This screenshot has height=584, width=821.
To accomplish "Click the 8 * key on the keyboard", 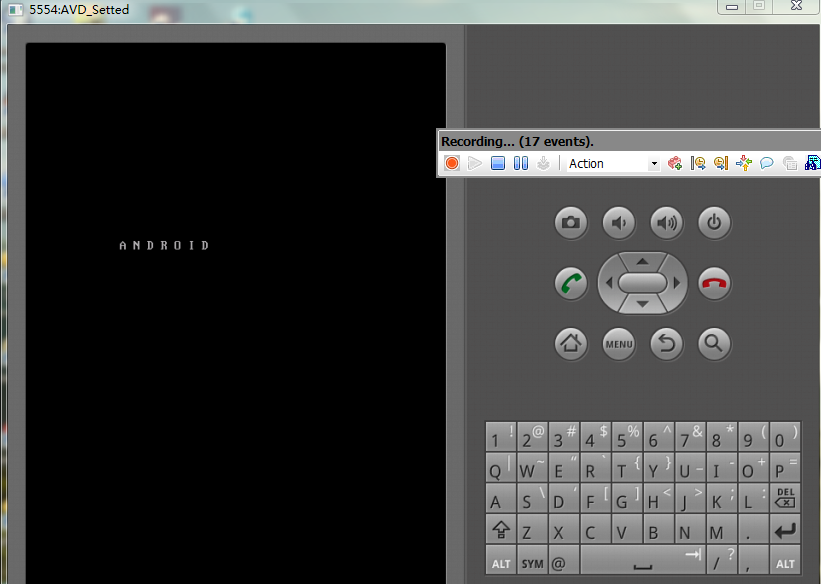I will (722, 437).
